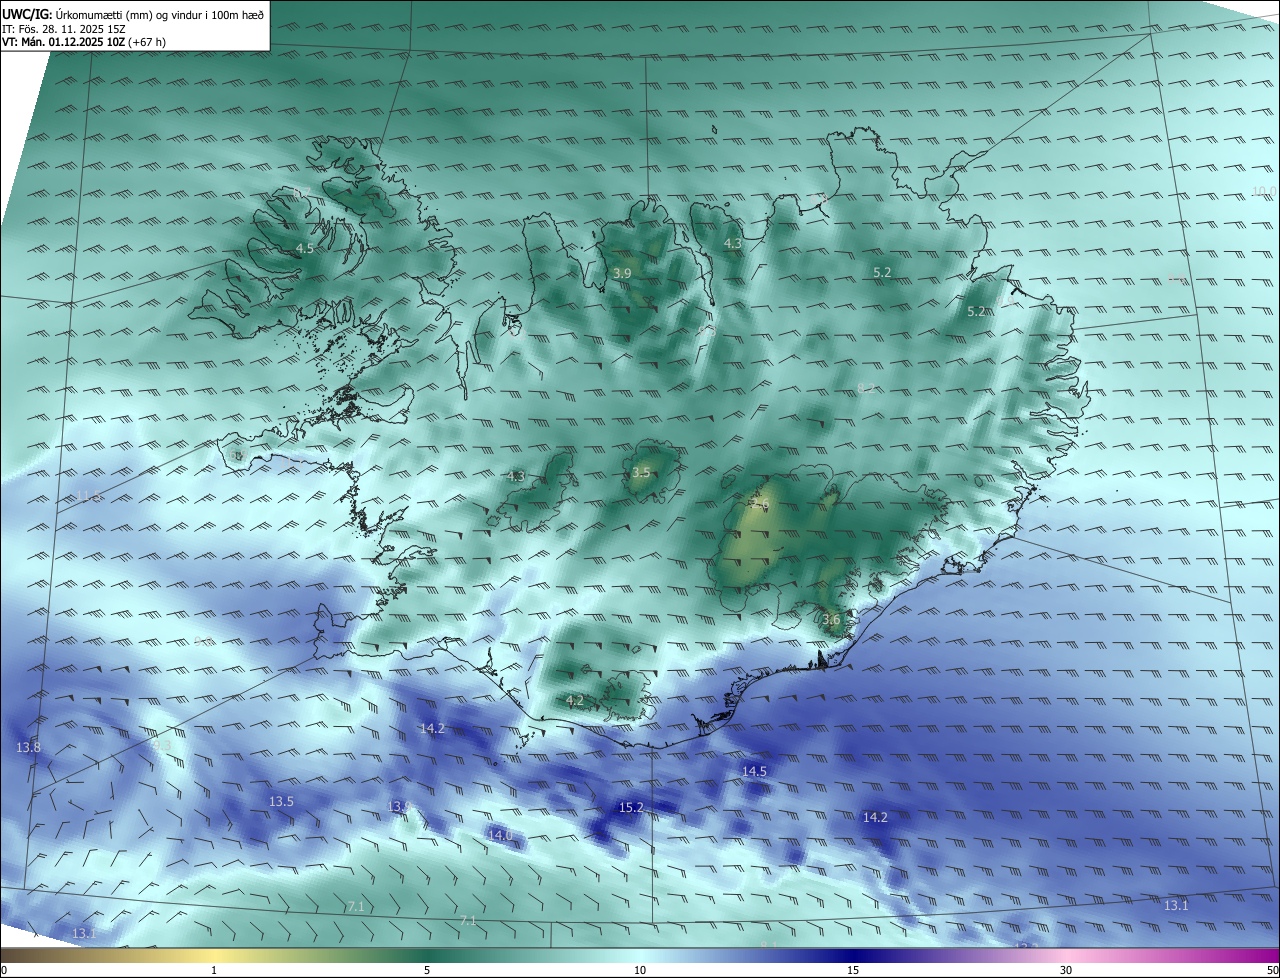Click the 13.8 value label over the sea
The height and width of the screenshot is (978, 1280).
tap(29, 748)
